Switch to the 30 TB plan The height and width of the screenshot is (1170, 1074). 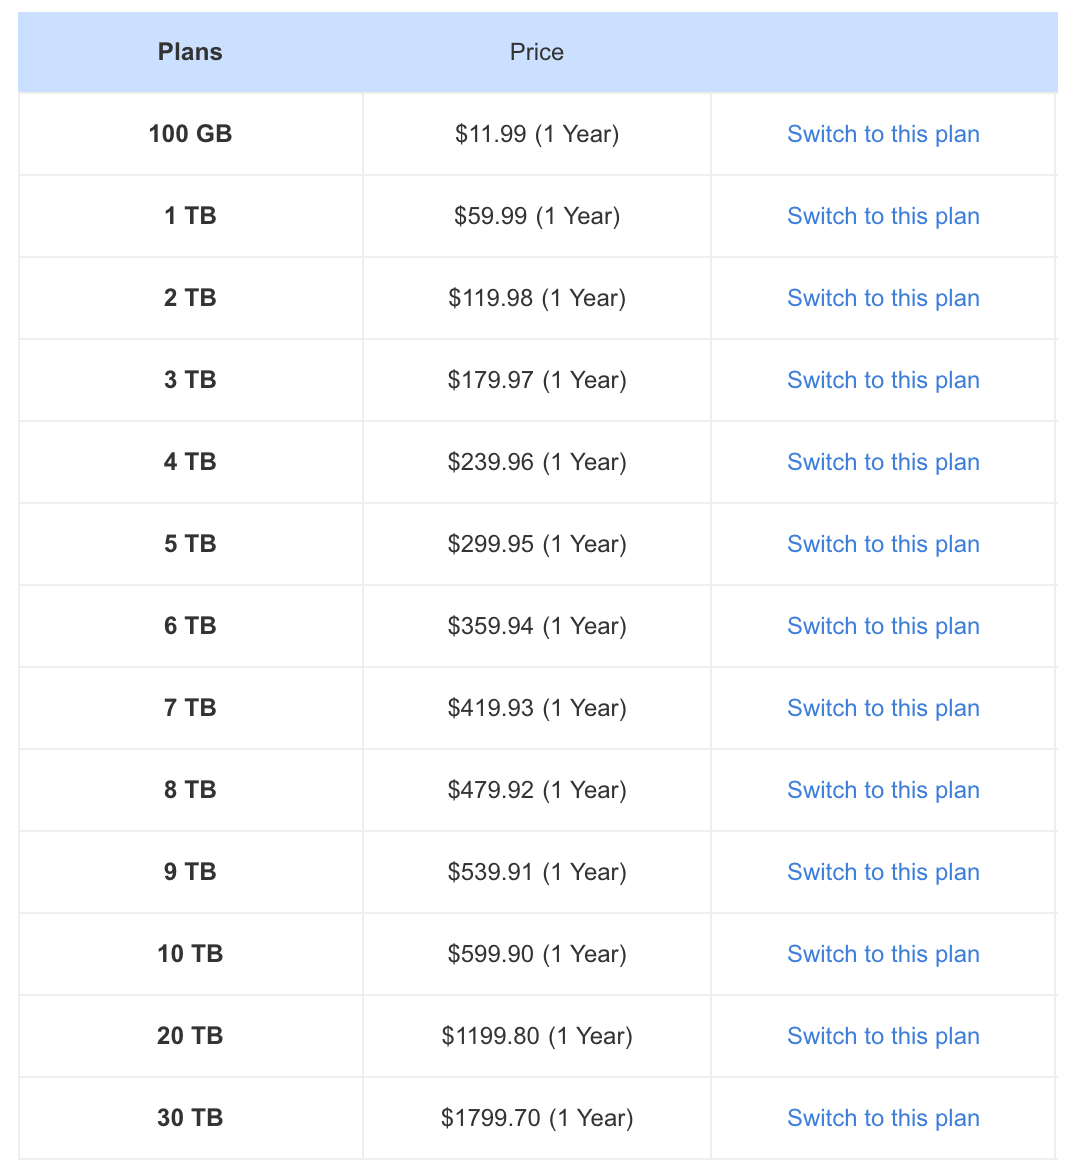pos(883,1119)
